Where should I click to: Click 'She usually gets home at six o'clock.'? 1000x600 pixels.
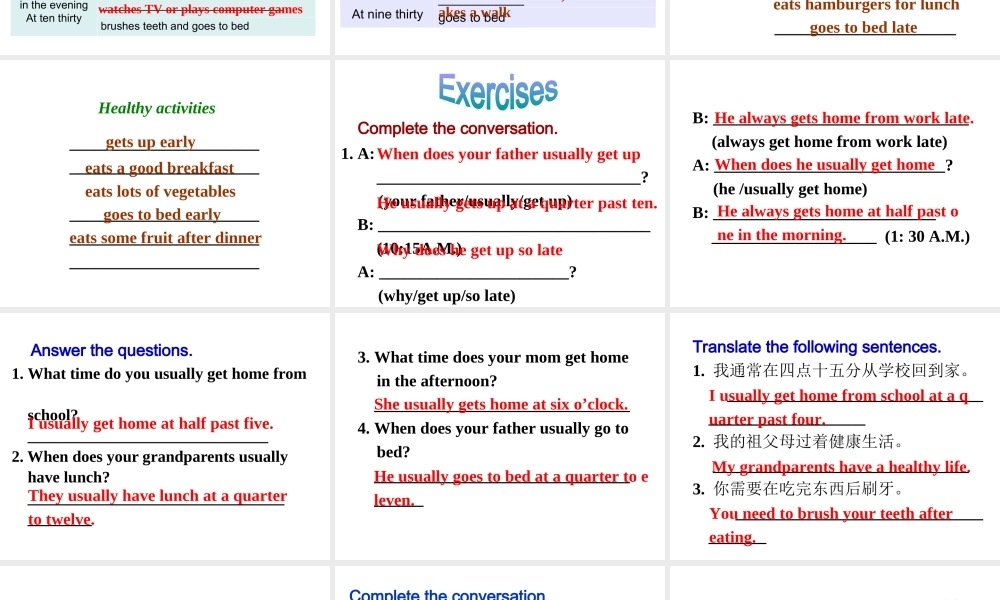tap(501, 404)
